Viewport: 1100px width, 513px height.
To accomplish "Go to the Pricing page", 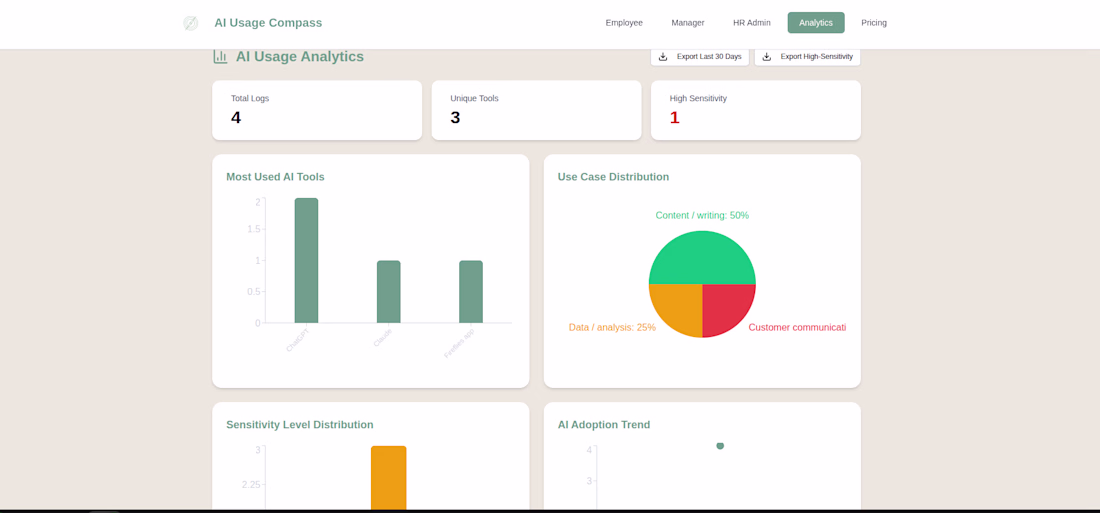I will [x=874, y=22].
